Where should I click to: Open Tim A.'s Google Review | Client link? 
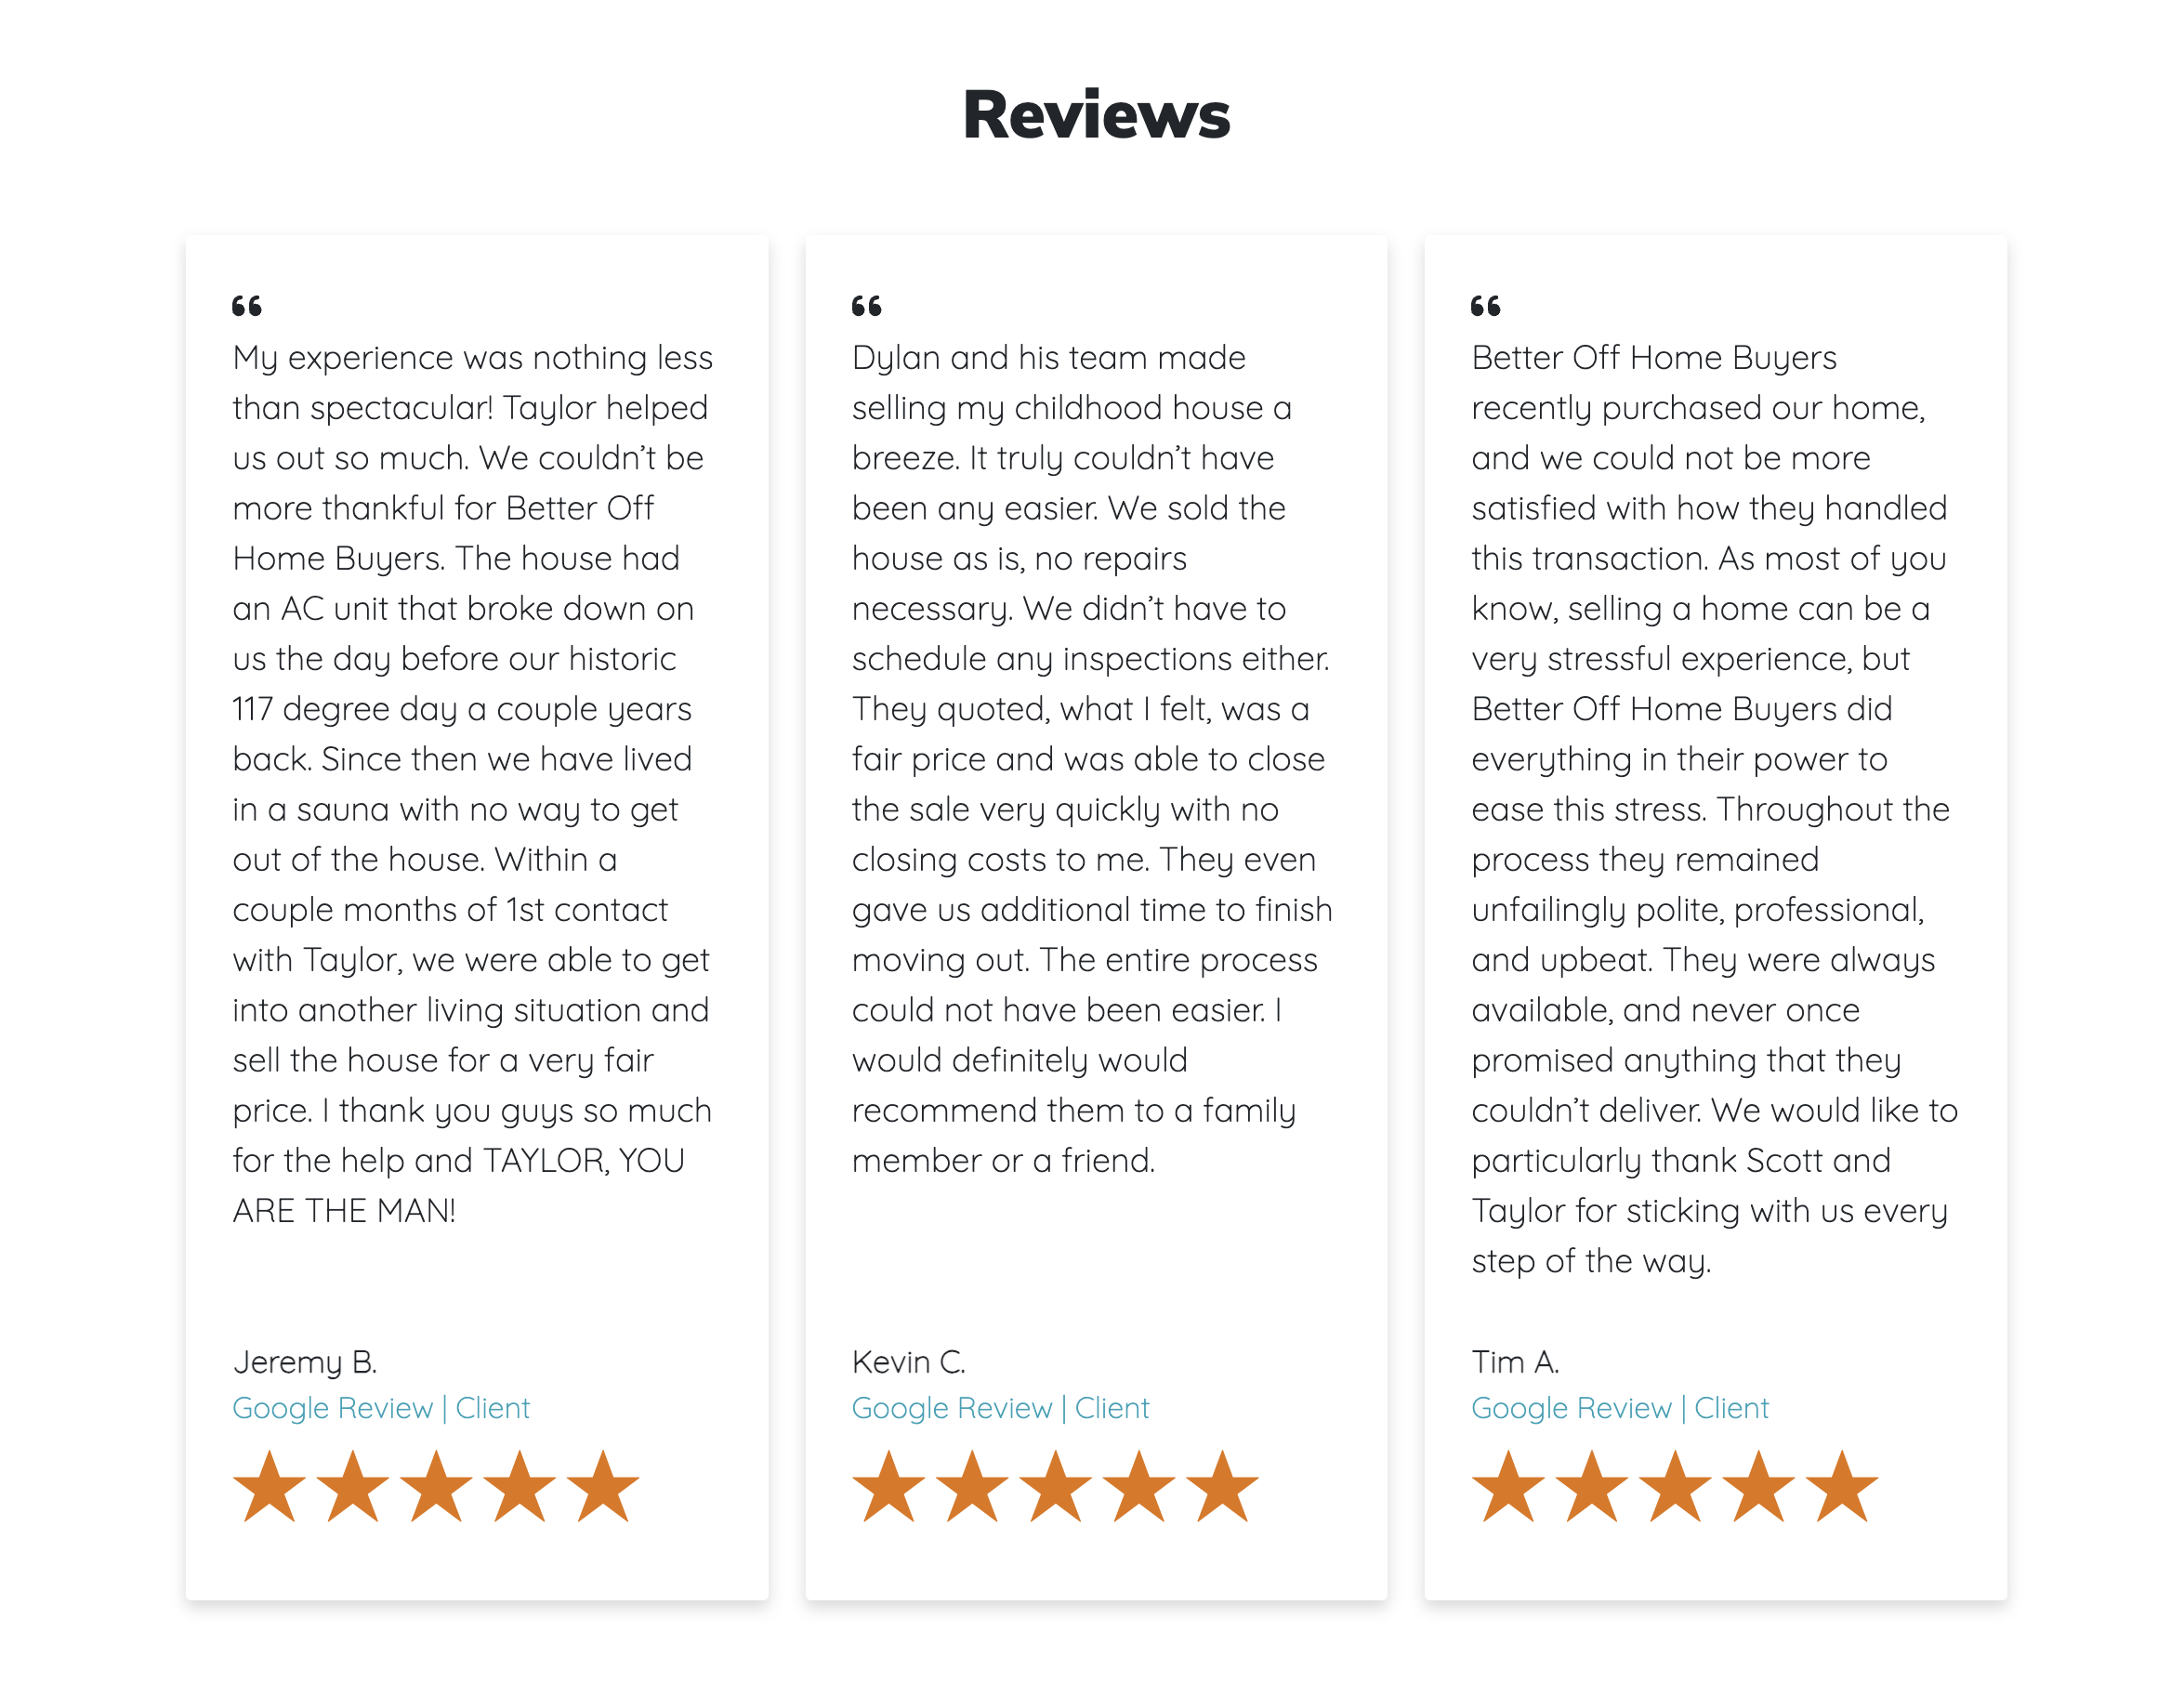pyautogui.click(x=1619, y=1408)
